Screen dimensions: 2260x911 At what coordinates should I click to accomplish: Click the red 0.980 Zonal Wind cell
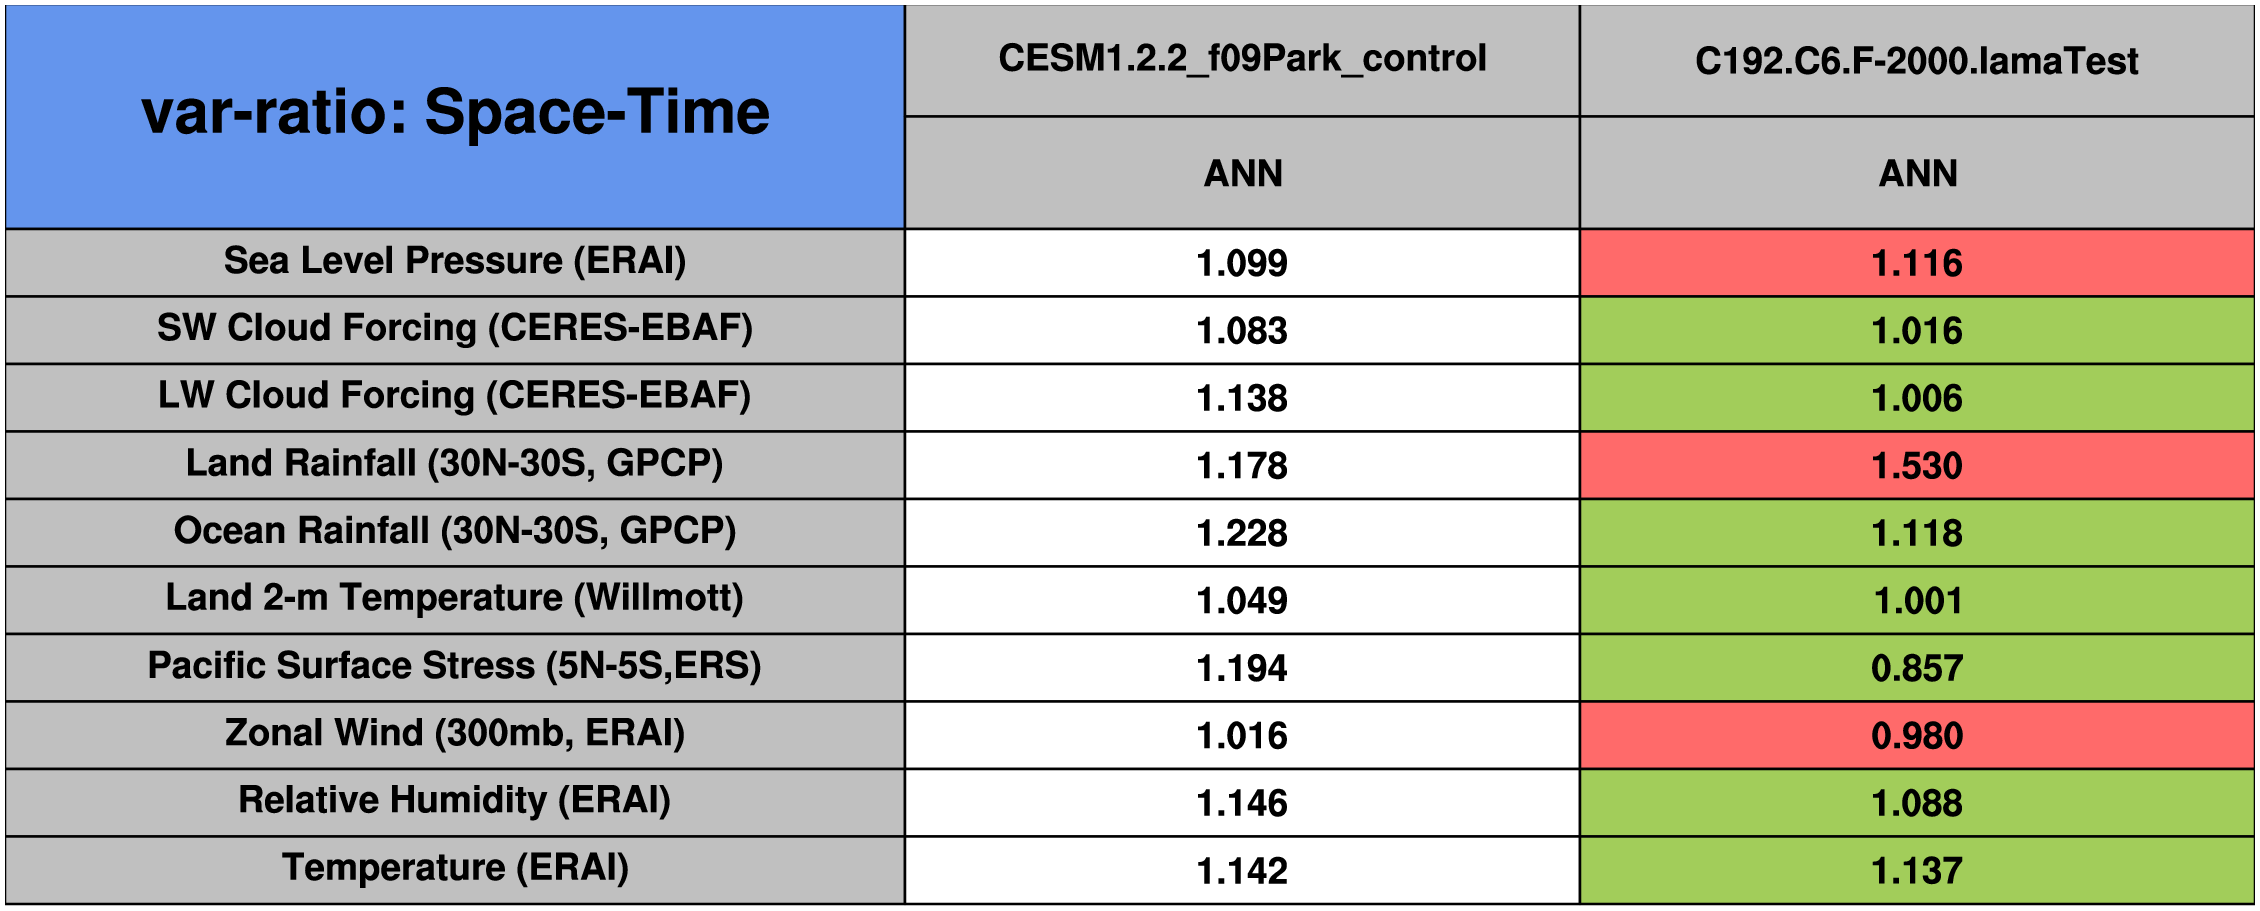click(x=1916, y=735)
